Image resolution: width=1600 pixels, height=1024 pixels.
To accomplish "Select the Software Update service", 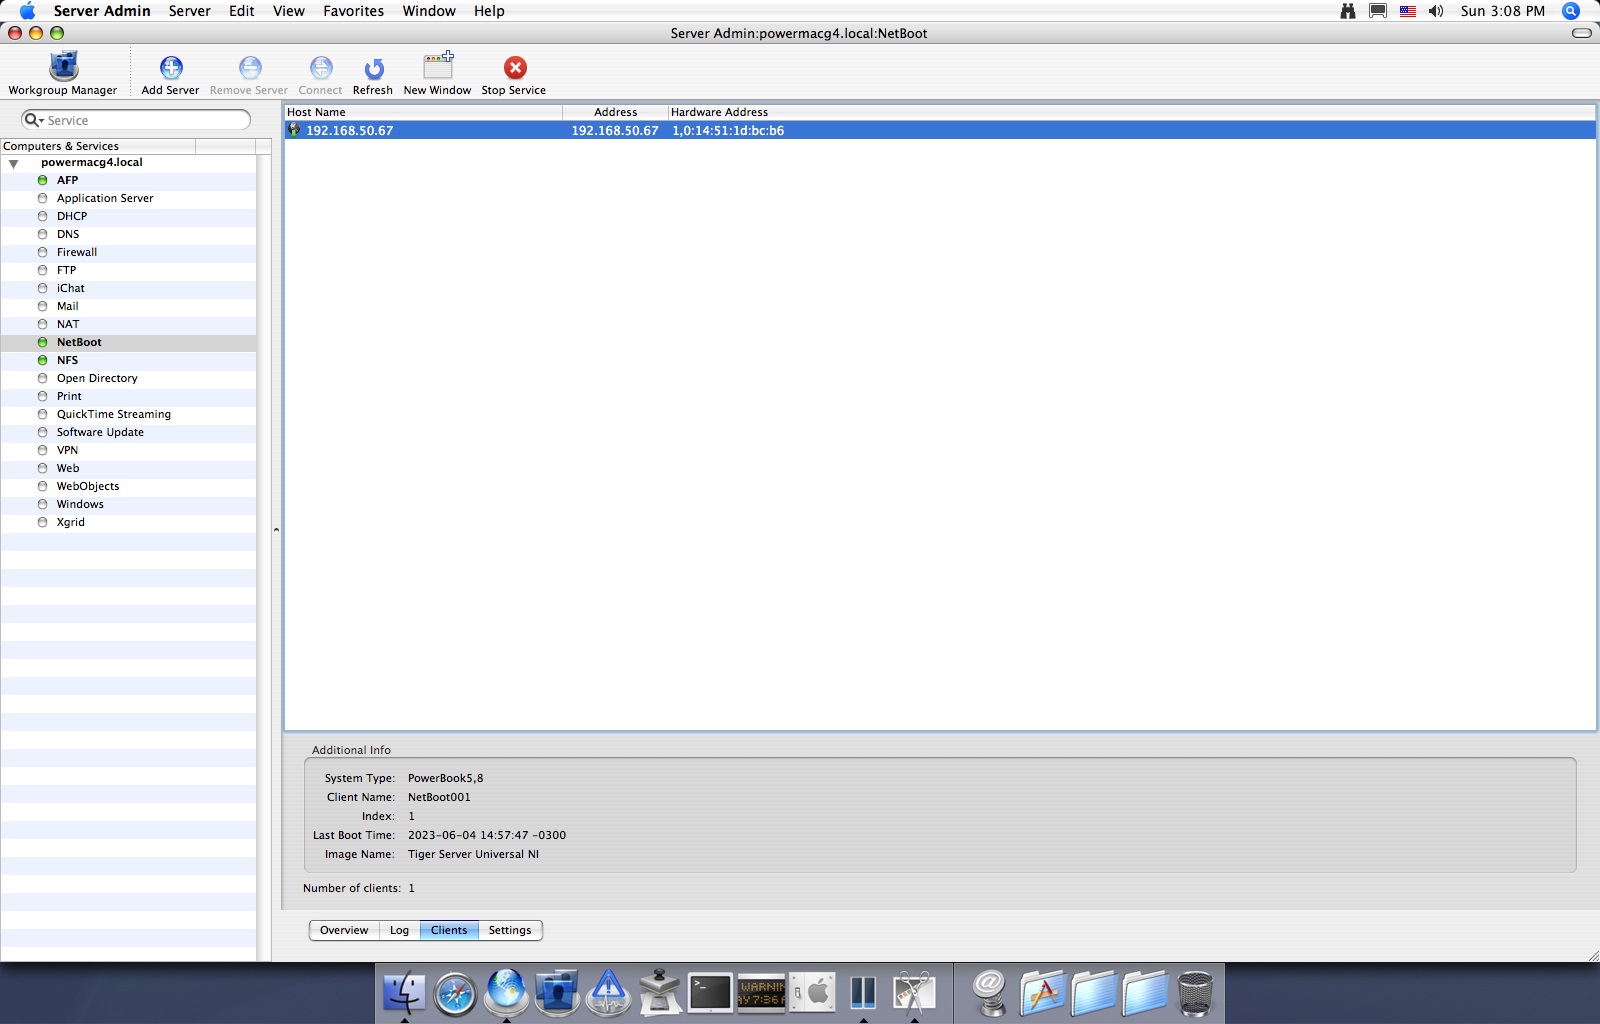I will pos(128,432).
